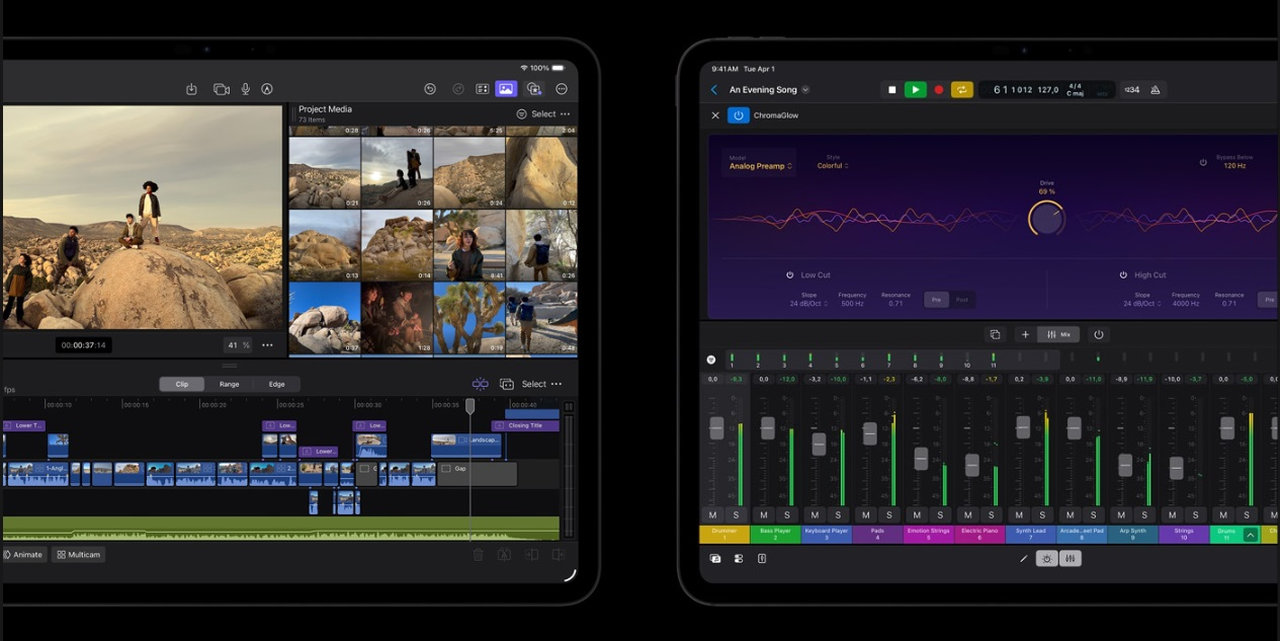Adjust the Drive knob in ChromaGlow
The image size is (1280, 641).
[1046, 217]
